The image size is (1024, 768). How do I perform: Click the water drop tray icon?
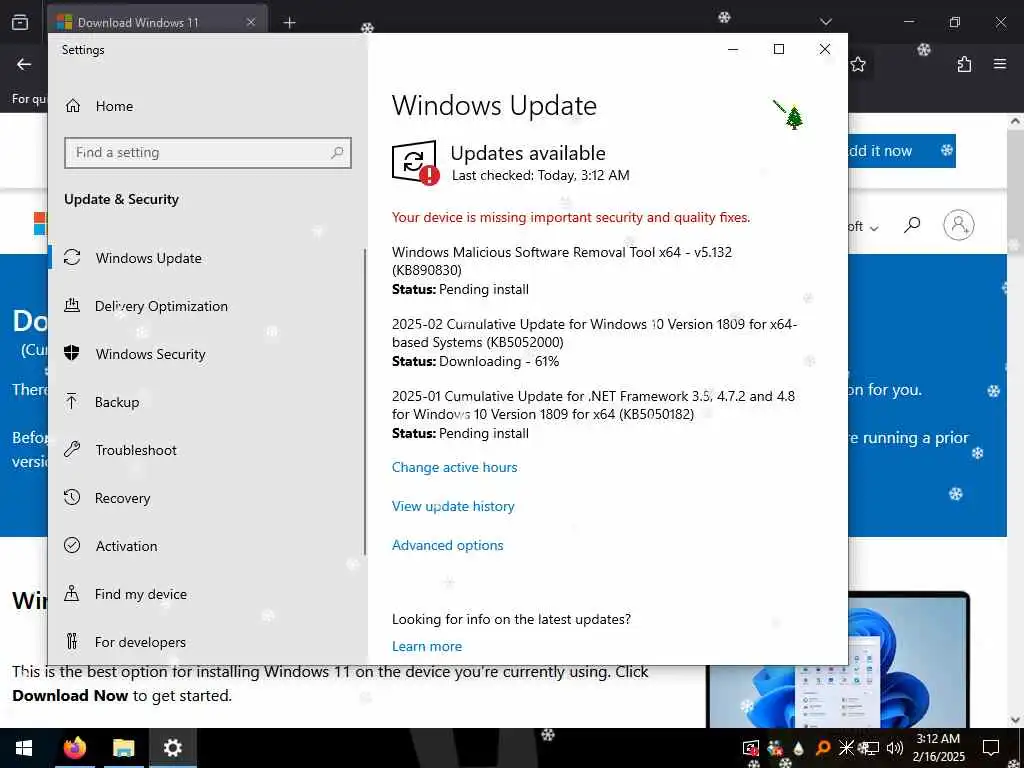(798, 748)
